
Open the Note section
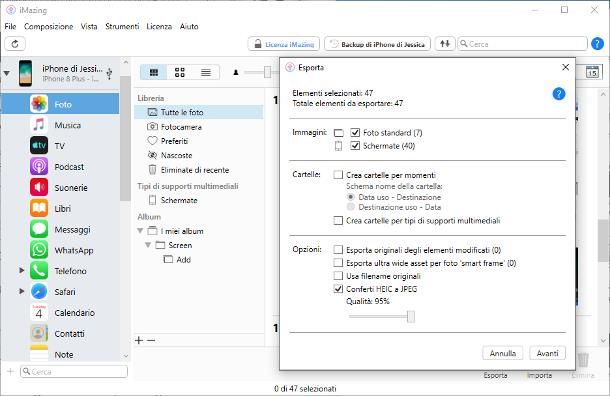point(60,354)
